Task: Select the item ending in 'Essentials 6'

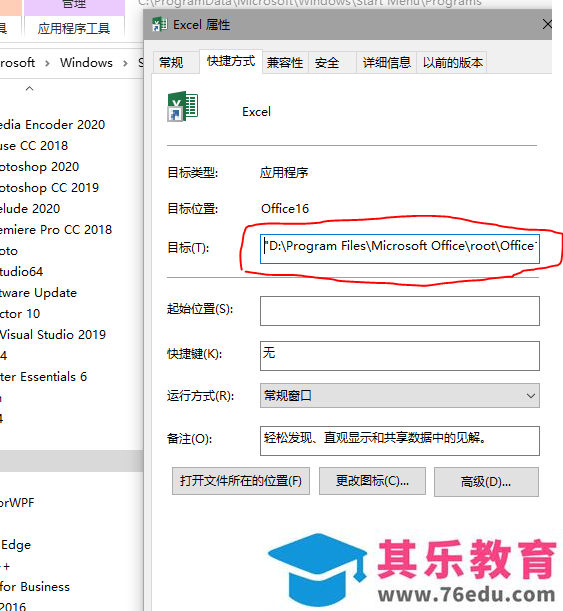Action: pyautogui.click(x=43, y=377)
